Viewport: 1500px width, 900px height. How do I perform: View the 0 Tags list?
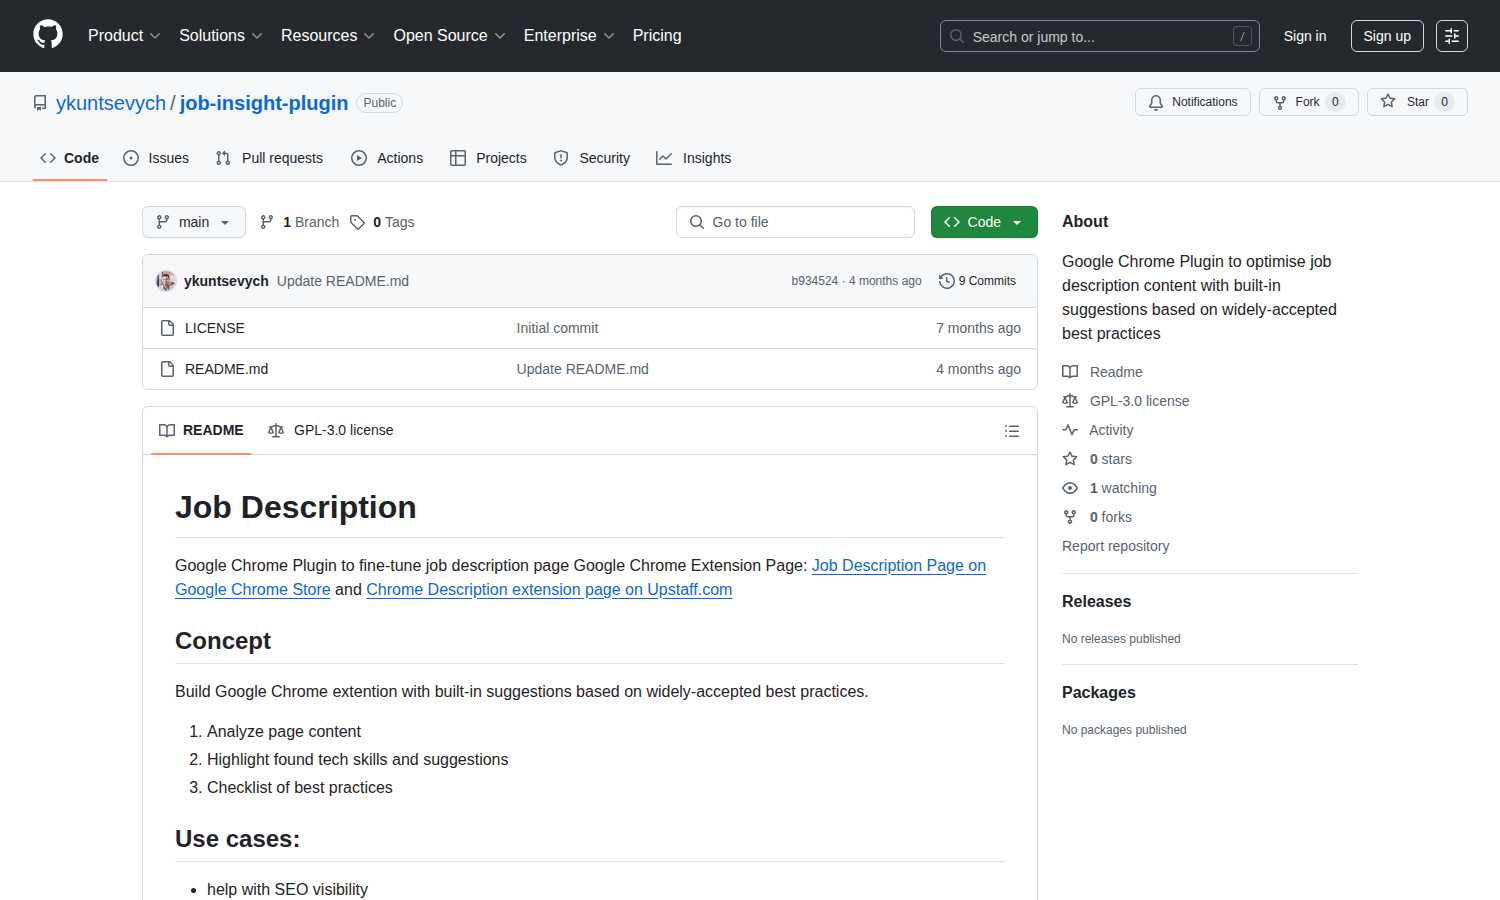pyautogui.click(x=382, y=222)
